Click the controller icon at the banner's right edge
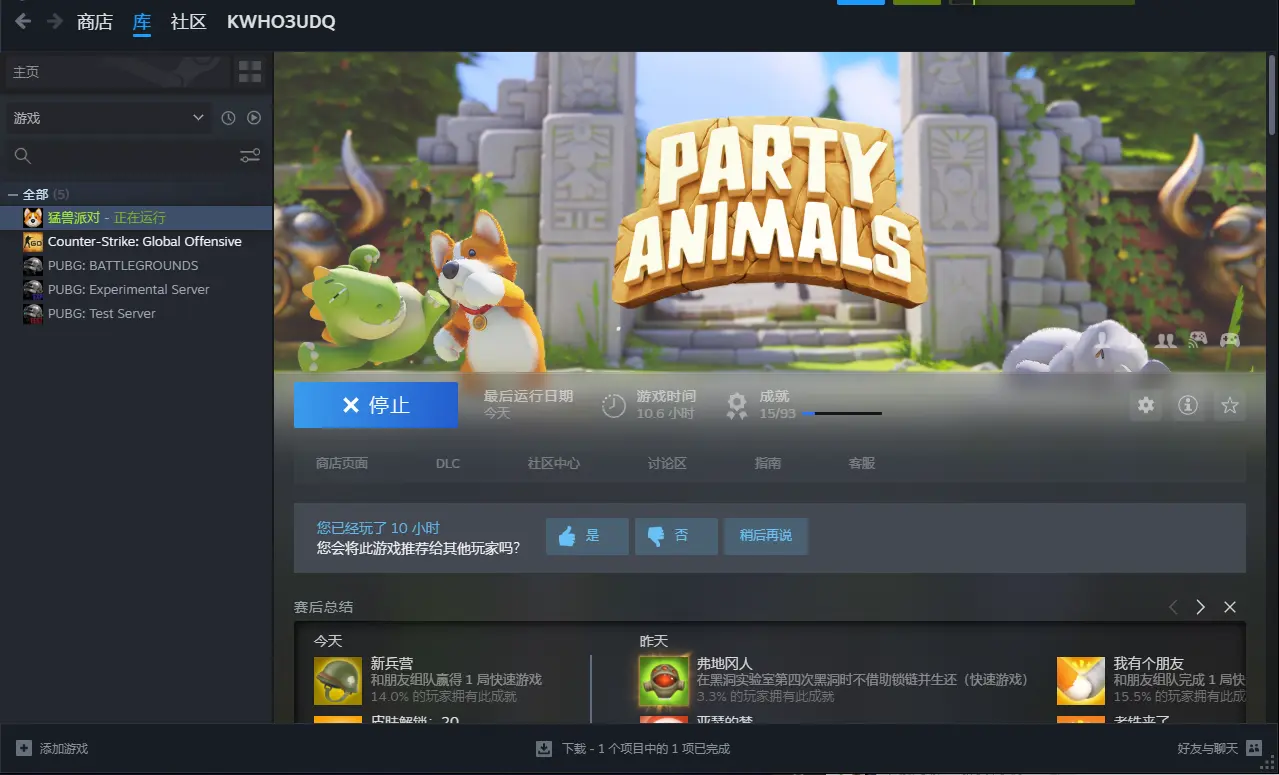Screen dimensions: 1279x775 [1229, 341]
